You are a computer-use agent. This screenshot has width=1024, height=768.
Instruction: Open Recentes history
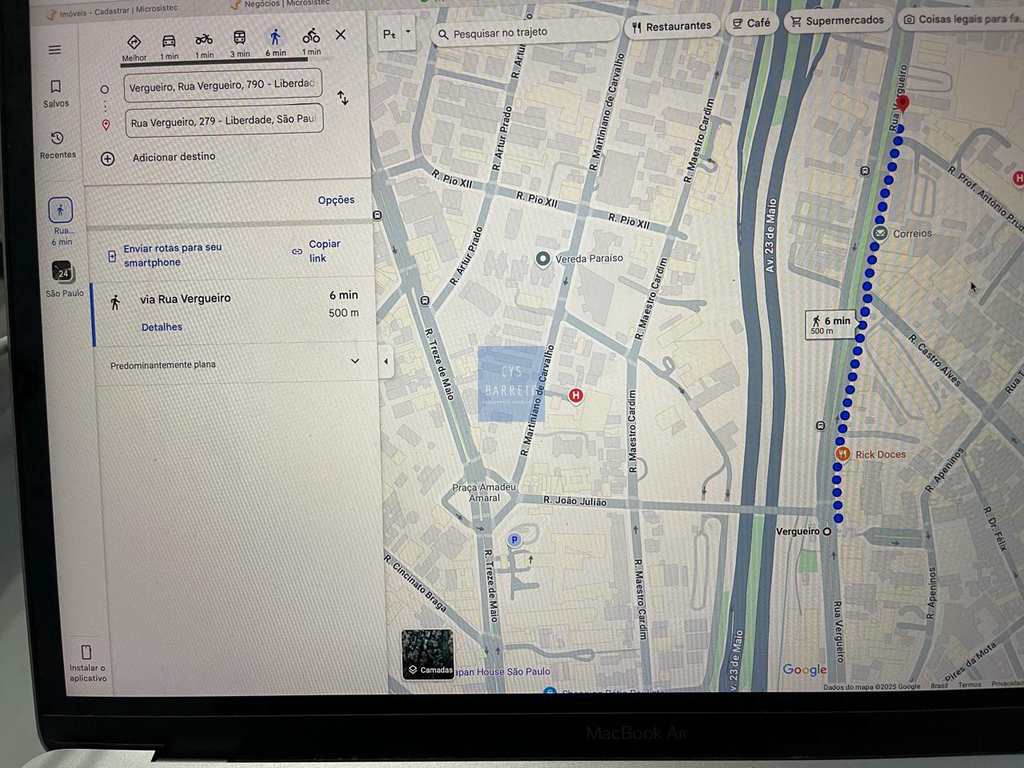pyautogui.click(x=57, y=145)
